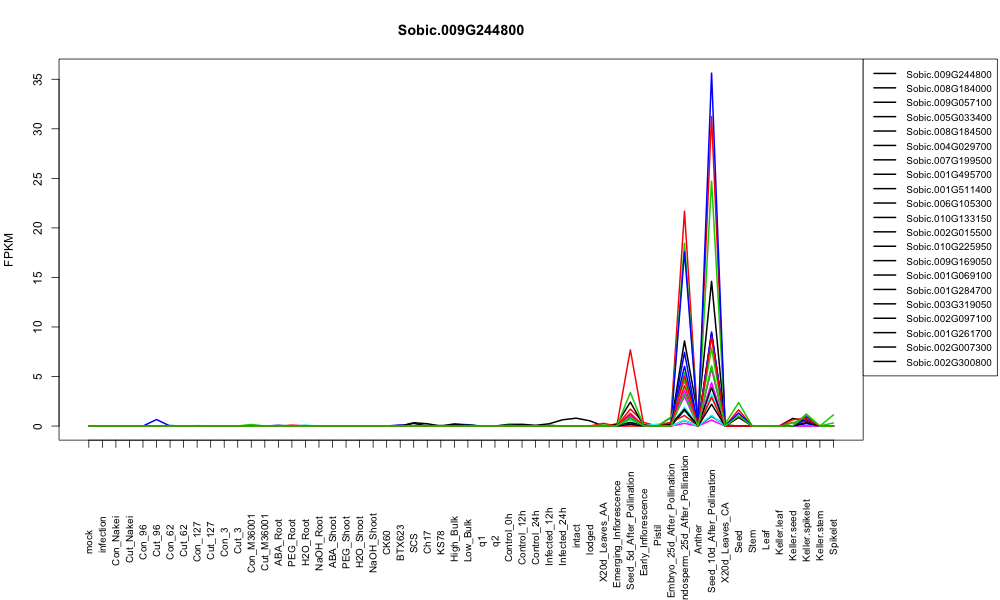Click the Seed_10d_After_Pollination x-axis label
Image resolution: width=1000 pixels, height=600 pixels.
[712, 532]
